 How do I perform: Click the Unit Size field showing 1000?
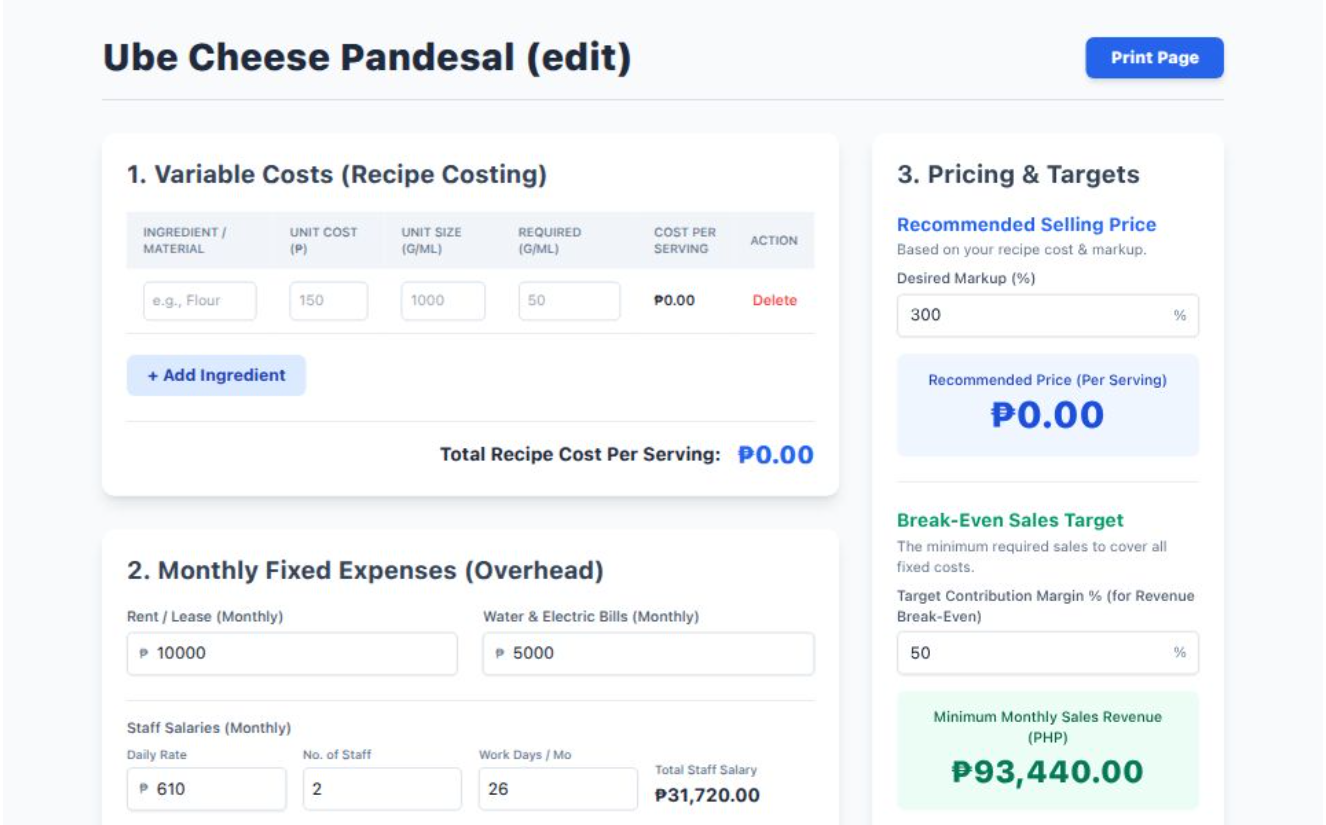(443, 300)
